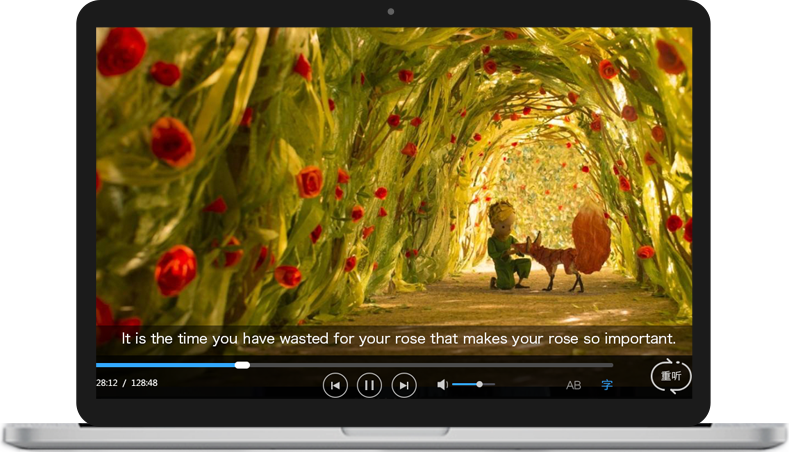789x452 pixels.
Task: Click the 重听 replay button
Action: tap(671, 376)
